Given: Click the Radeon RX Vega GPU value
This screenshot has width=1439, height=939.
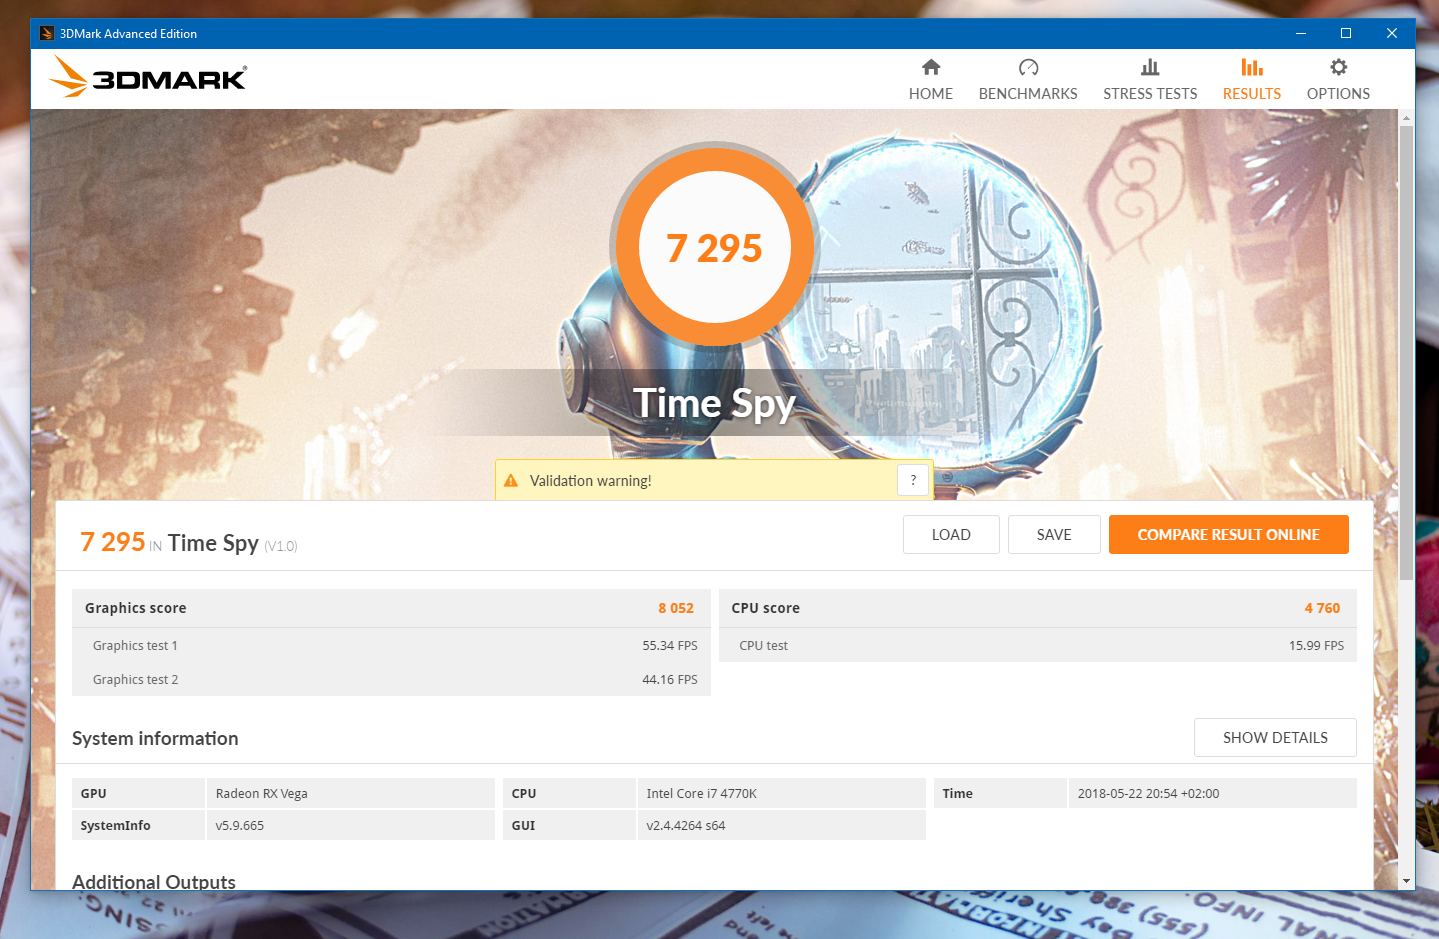Looking at the screenshot, I should point(262,794).
